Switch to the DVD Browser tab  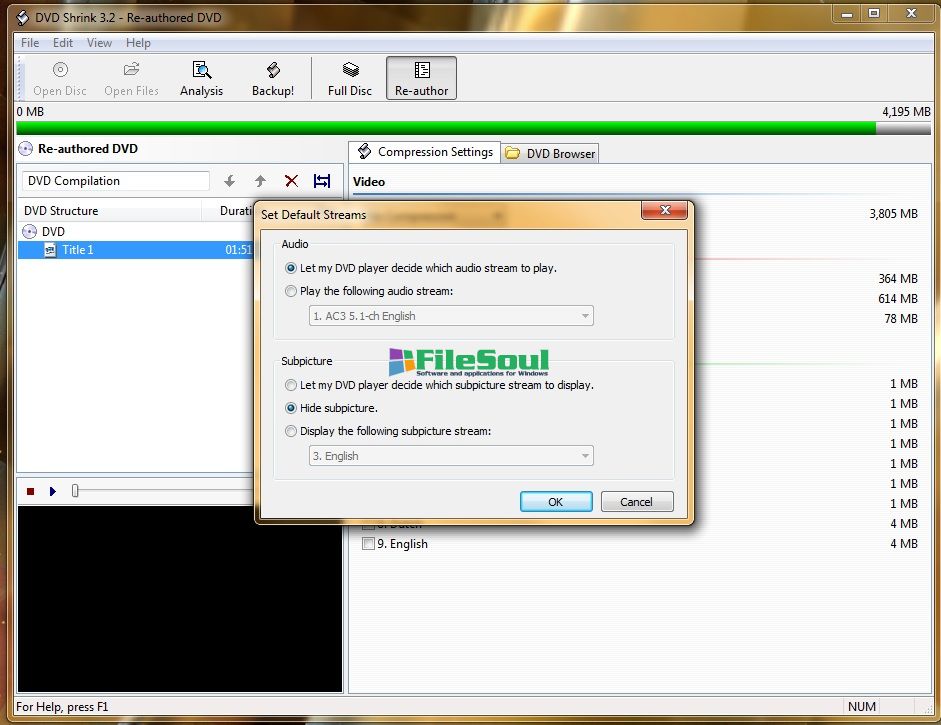tap(550, 153)
